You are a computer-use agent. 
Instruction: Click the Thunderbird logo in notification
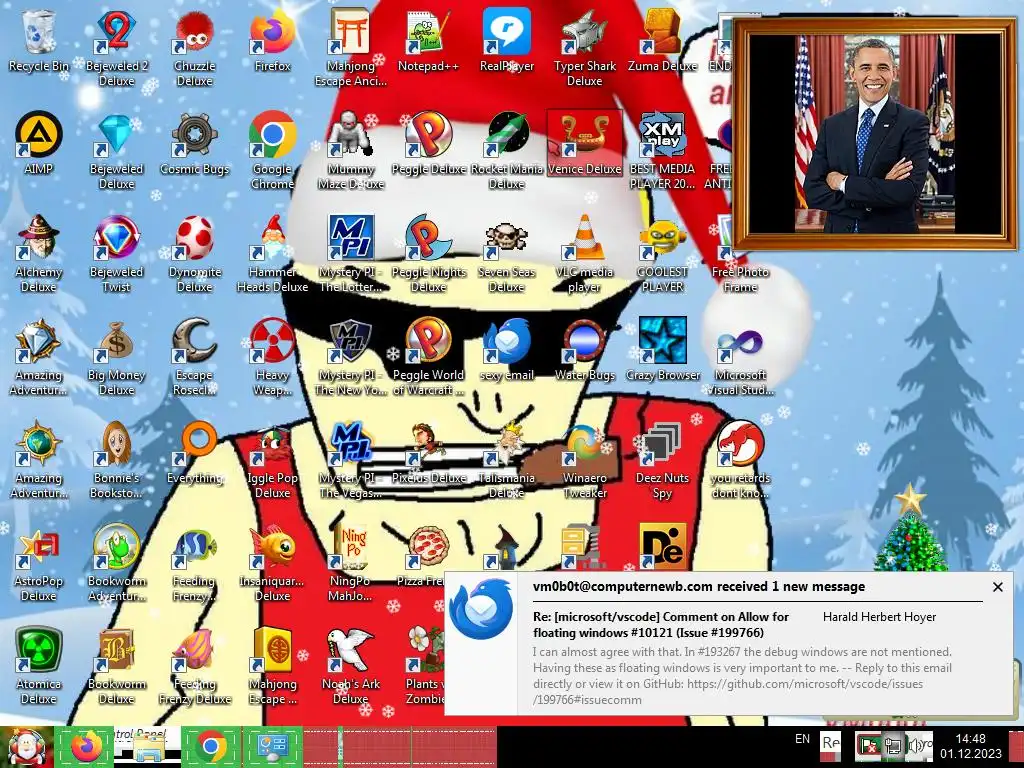(x=482, y=609)
